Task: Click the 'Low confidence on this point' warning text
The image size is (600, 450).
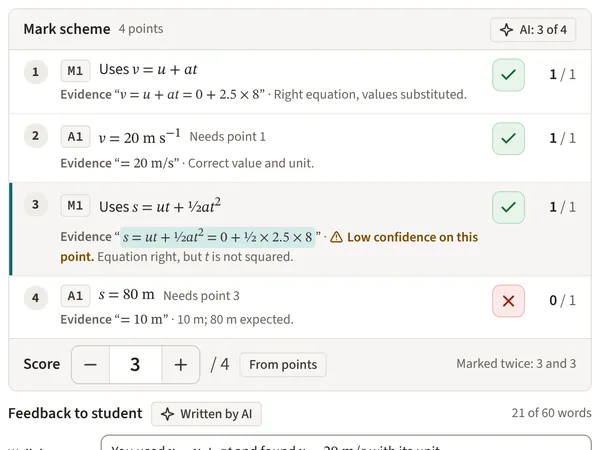Action: click(x=269, y=247)
